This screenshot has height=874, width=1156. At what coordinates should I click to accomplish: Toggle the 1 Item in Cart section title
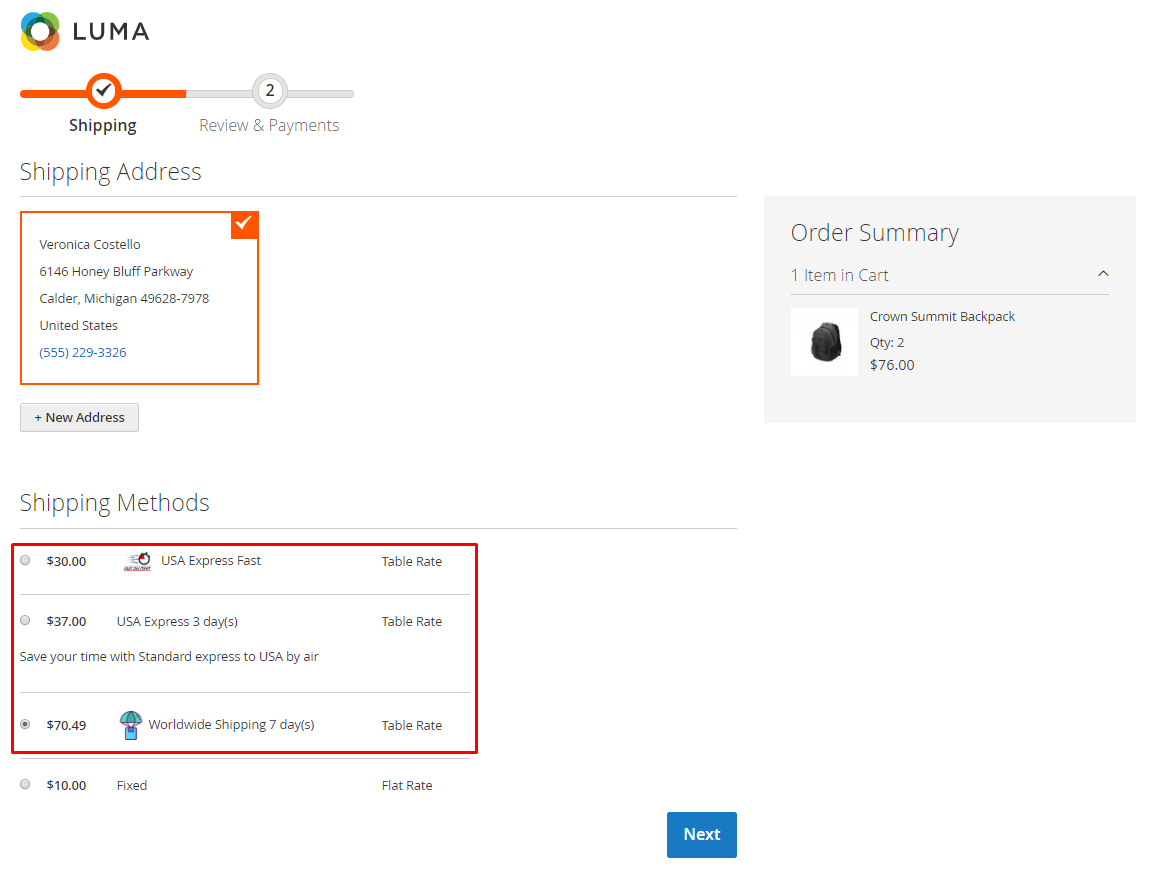[839, 275]
